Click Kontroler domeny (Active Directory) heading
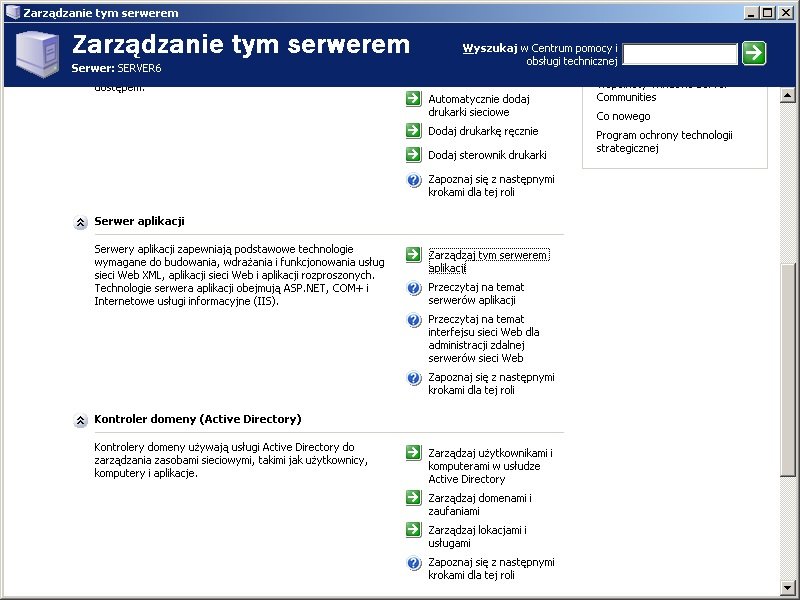This screenshot has height=600, width=800. (x=197, y=419)
